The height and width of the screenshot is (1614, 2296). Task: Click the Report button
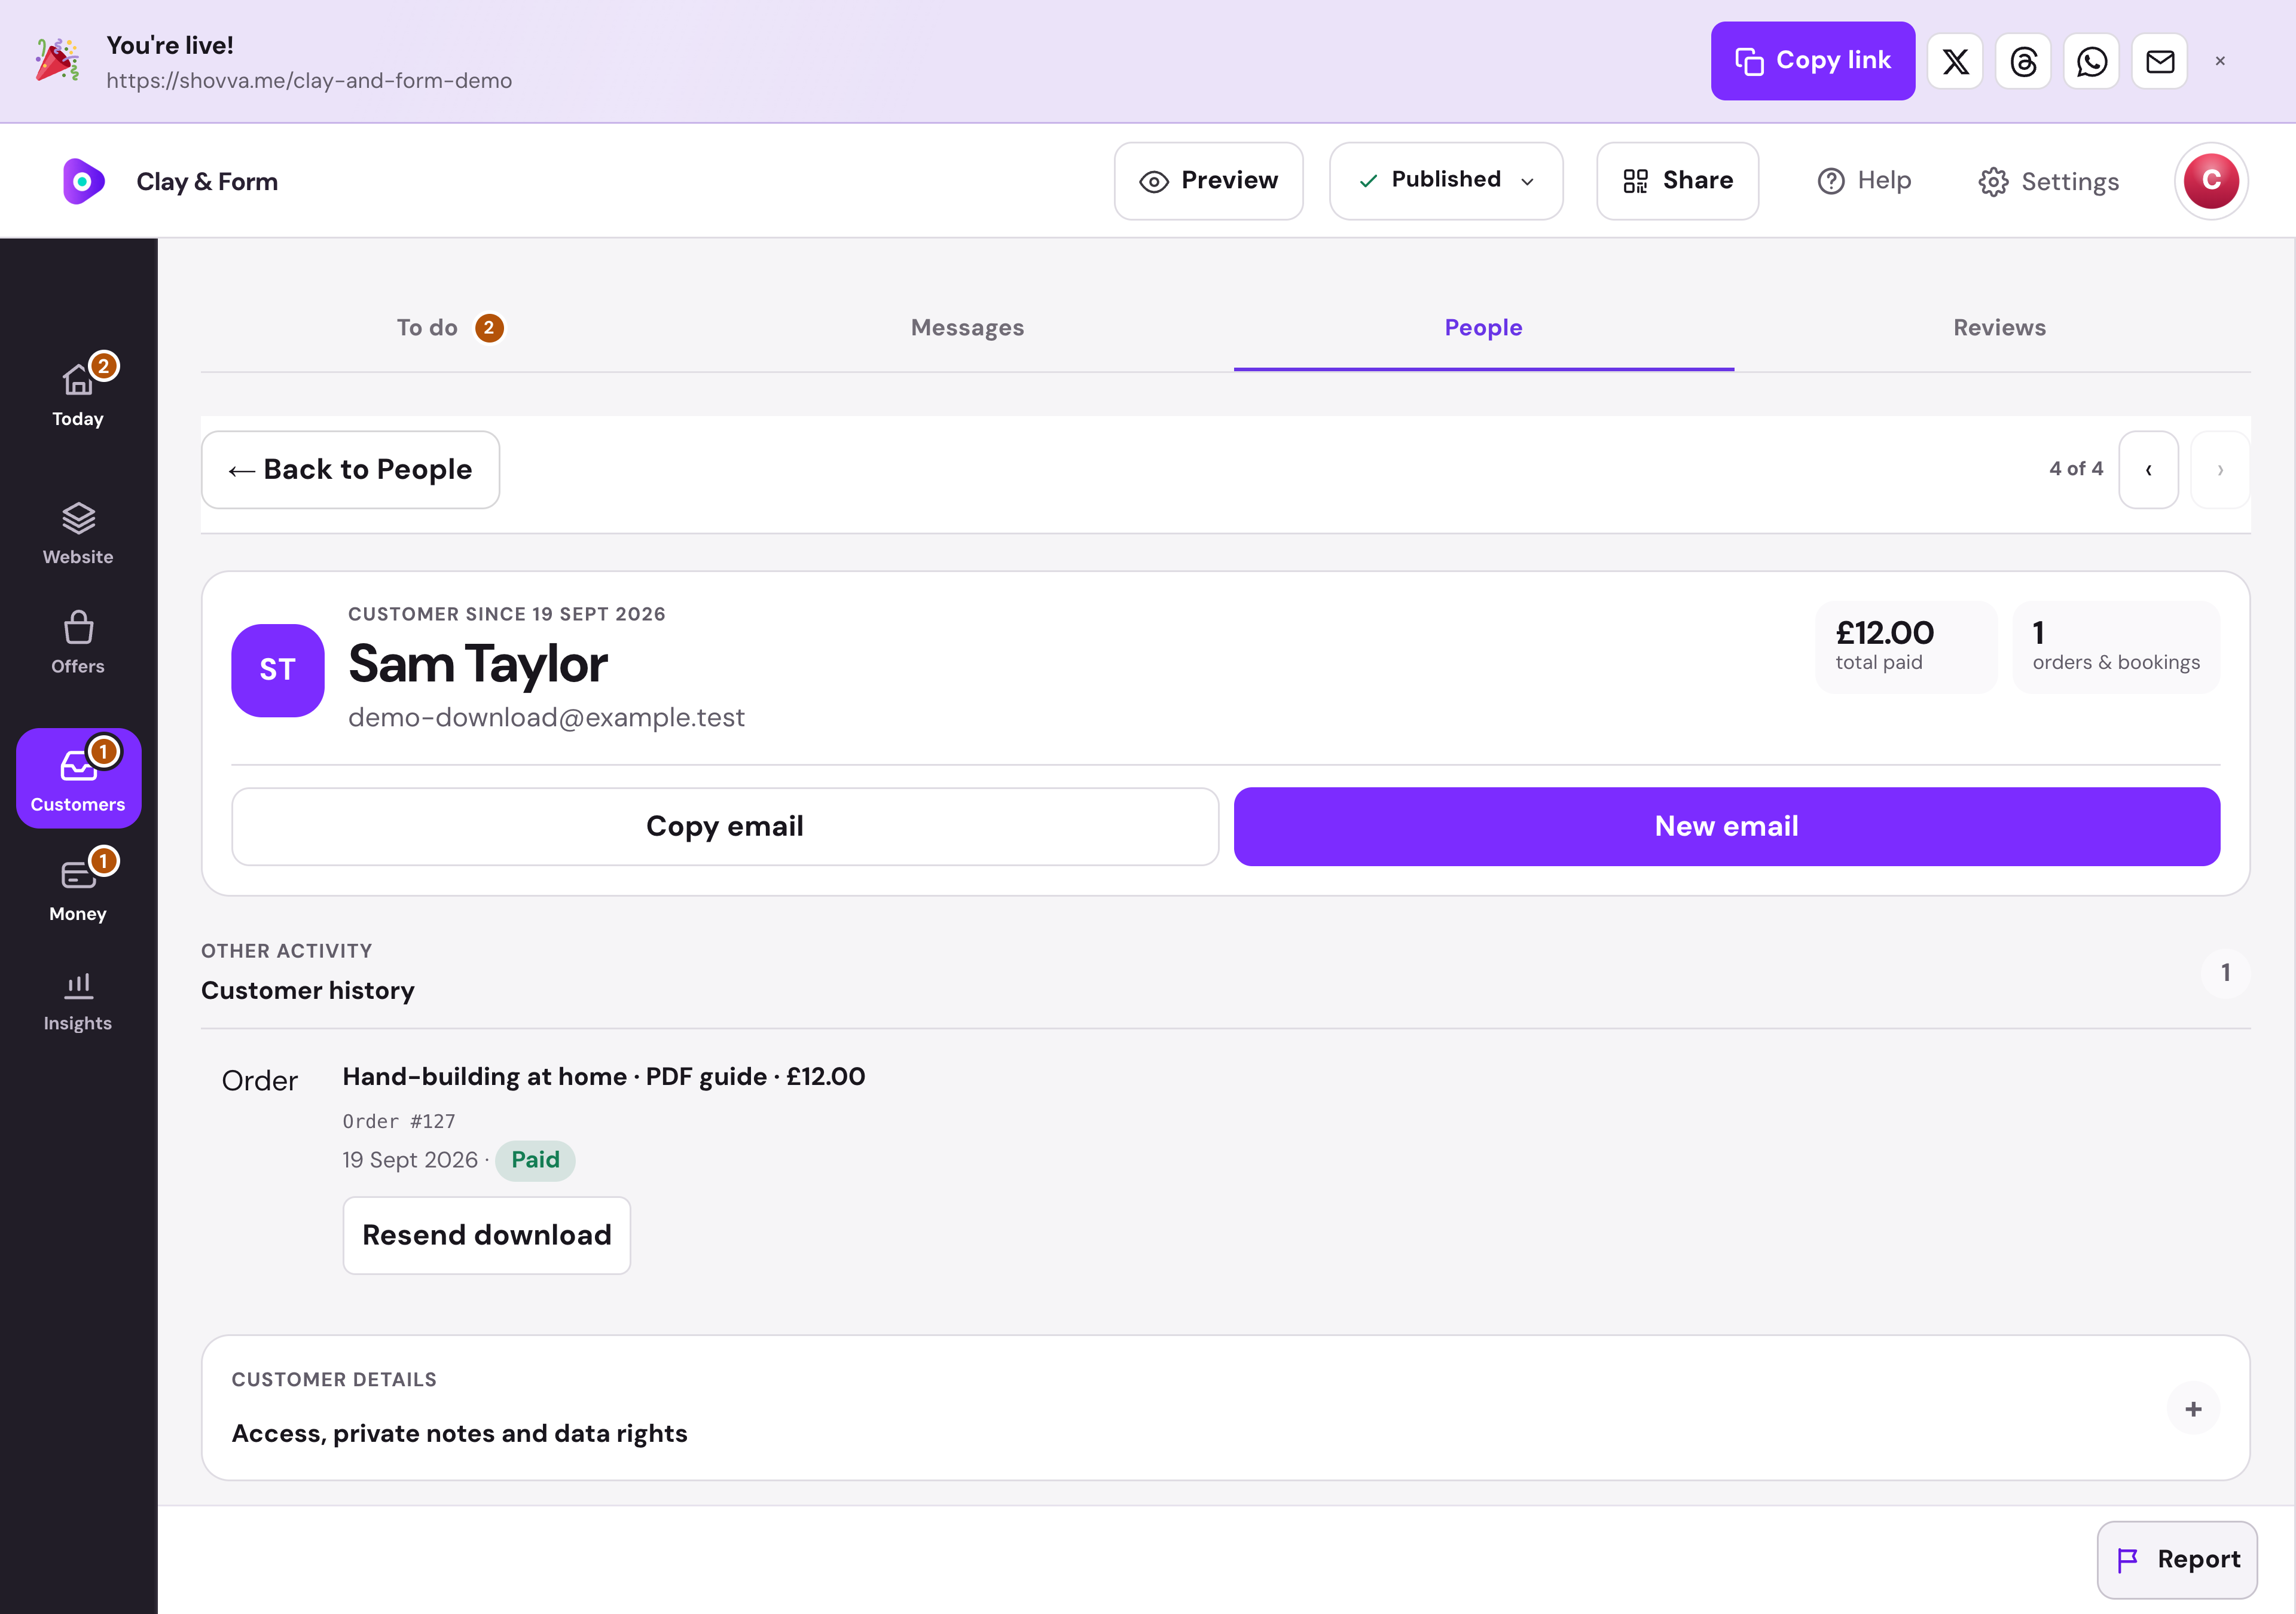click(x=2177, y=1560)
